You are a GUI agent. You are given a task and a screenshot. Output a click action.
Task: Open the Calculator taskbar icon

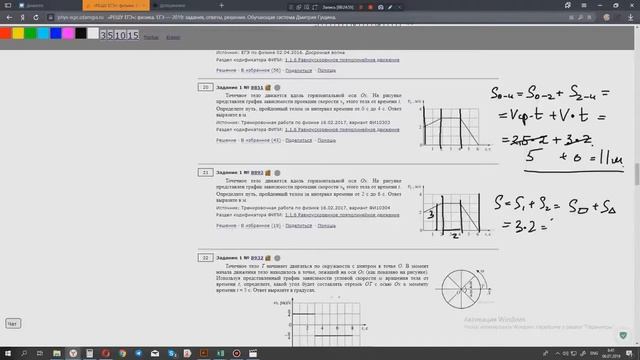point(89,353)
